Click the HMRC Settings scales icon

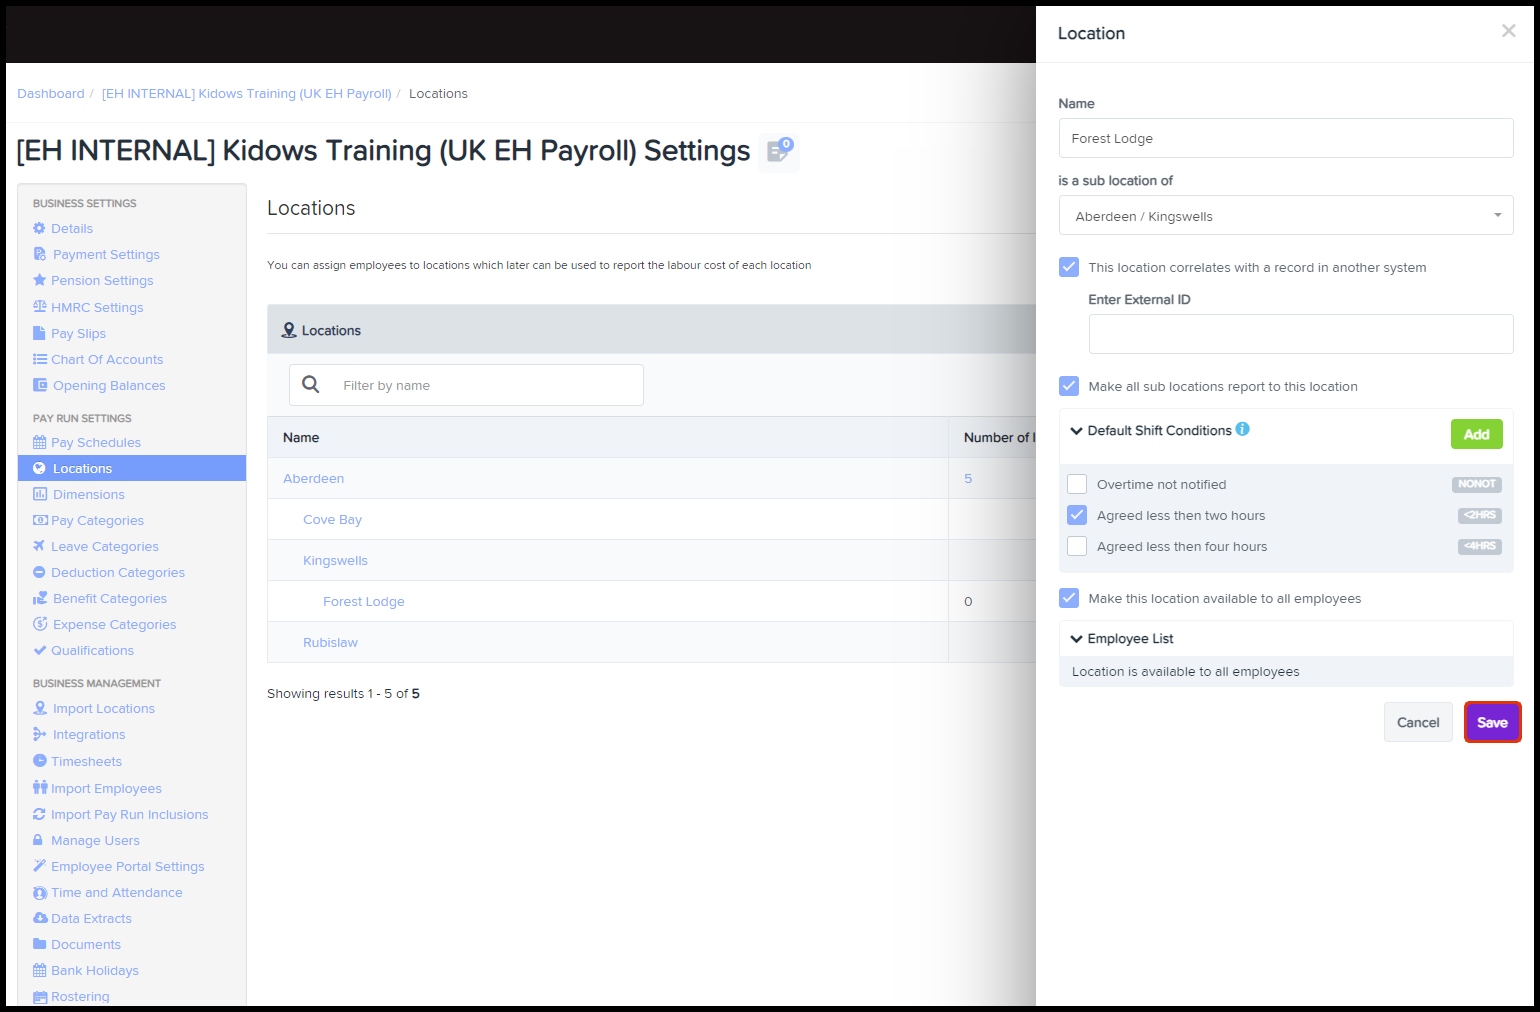(39, 306)
